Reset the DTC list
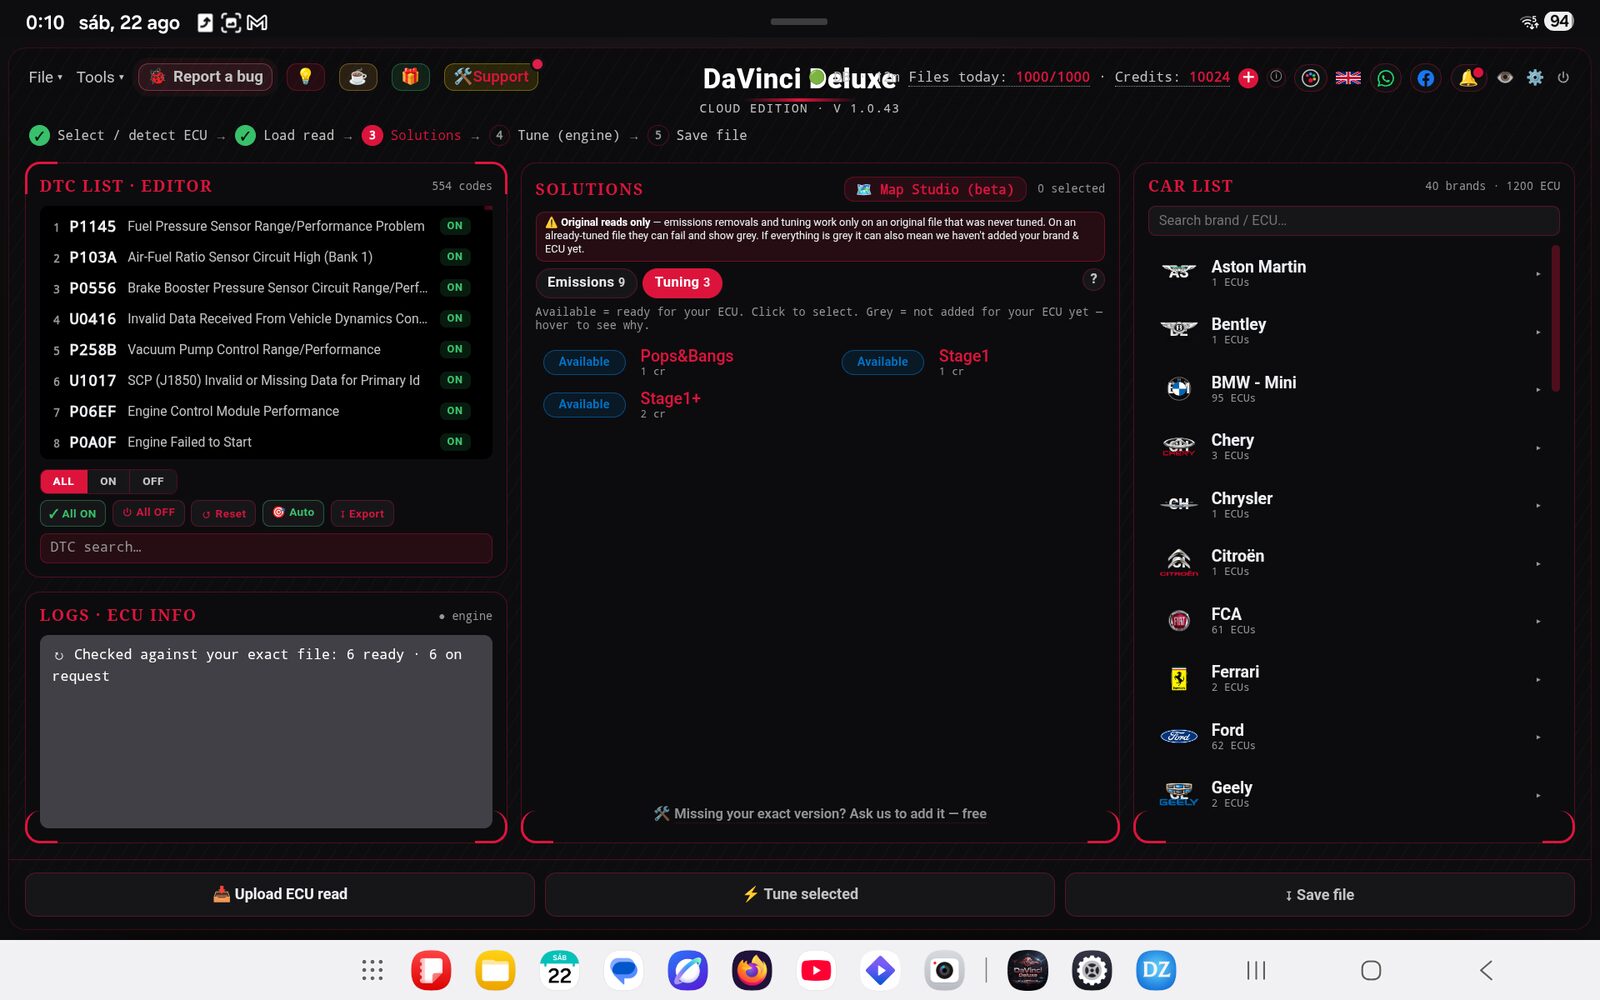 tap(223, 513)
